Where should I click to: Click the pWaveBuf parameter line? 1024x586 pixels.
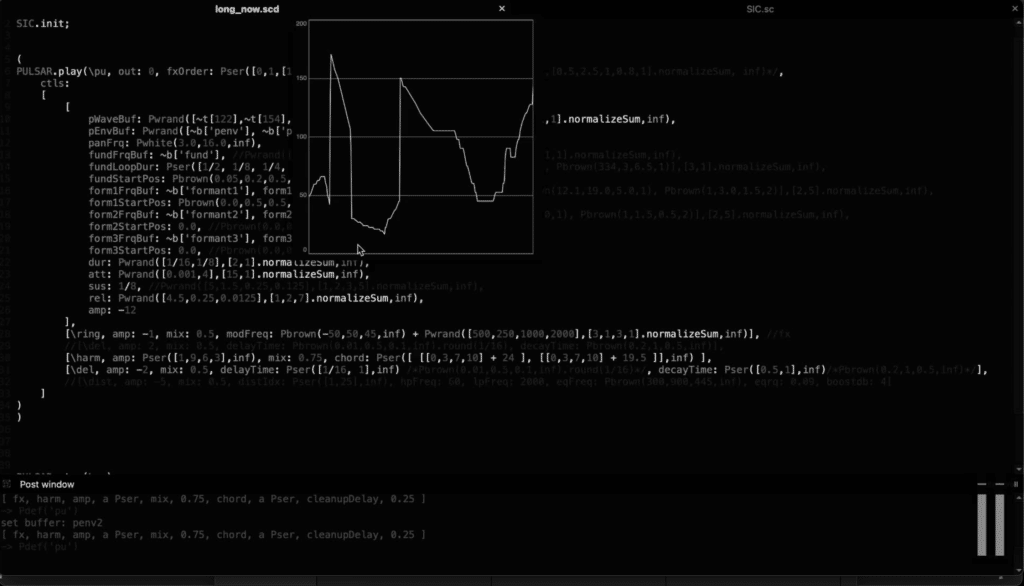click(200, 119)
